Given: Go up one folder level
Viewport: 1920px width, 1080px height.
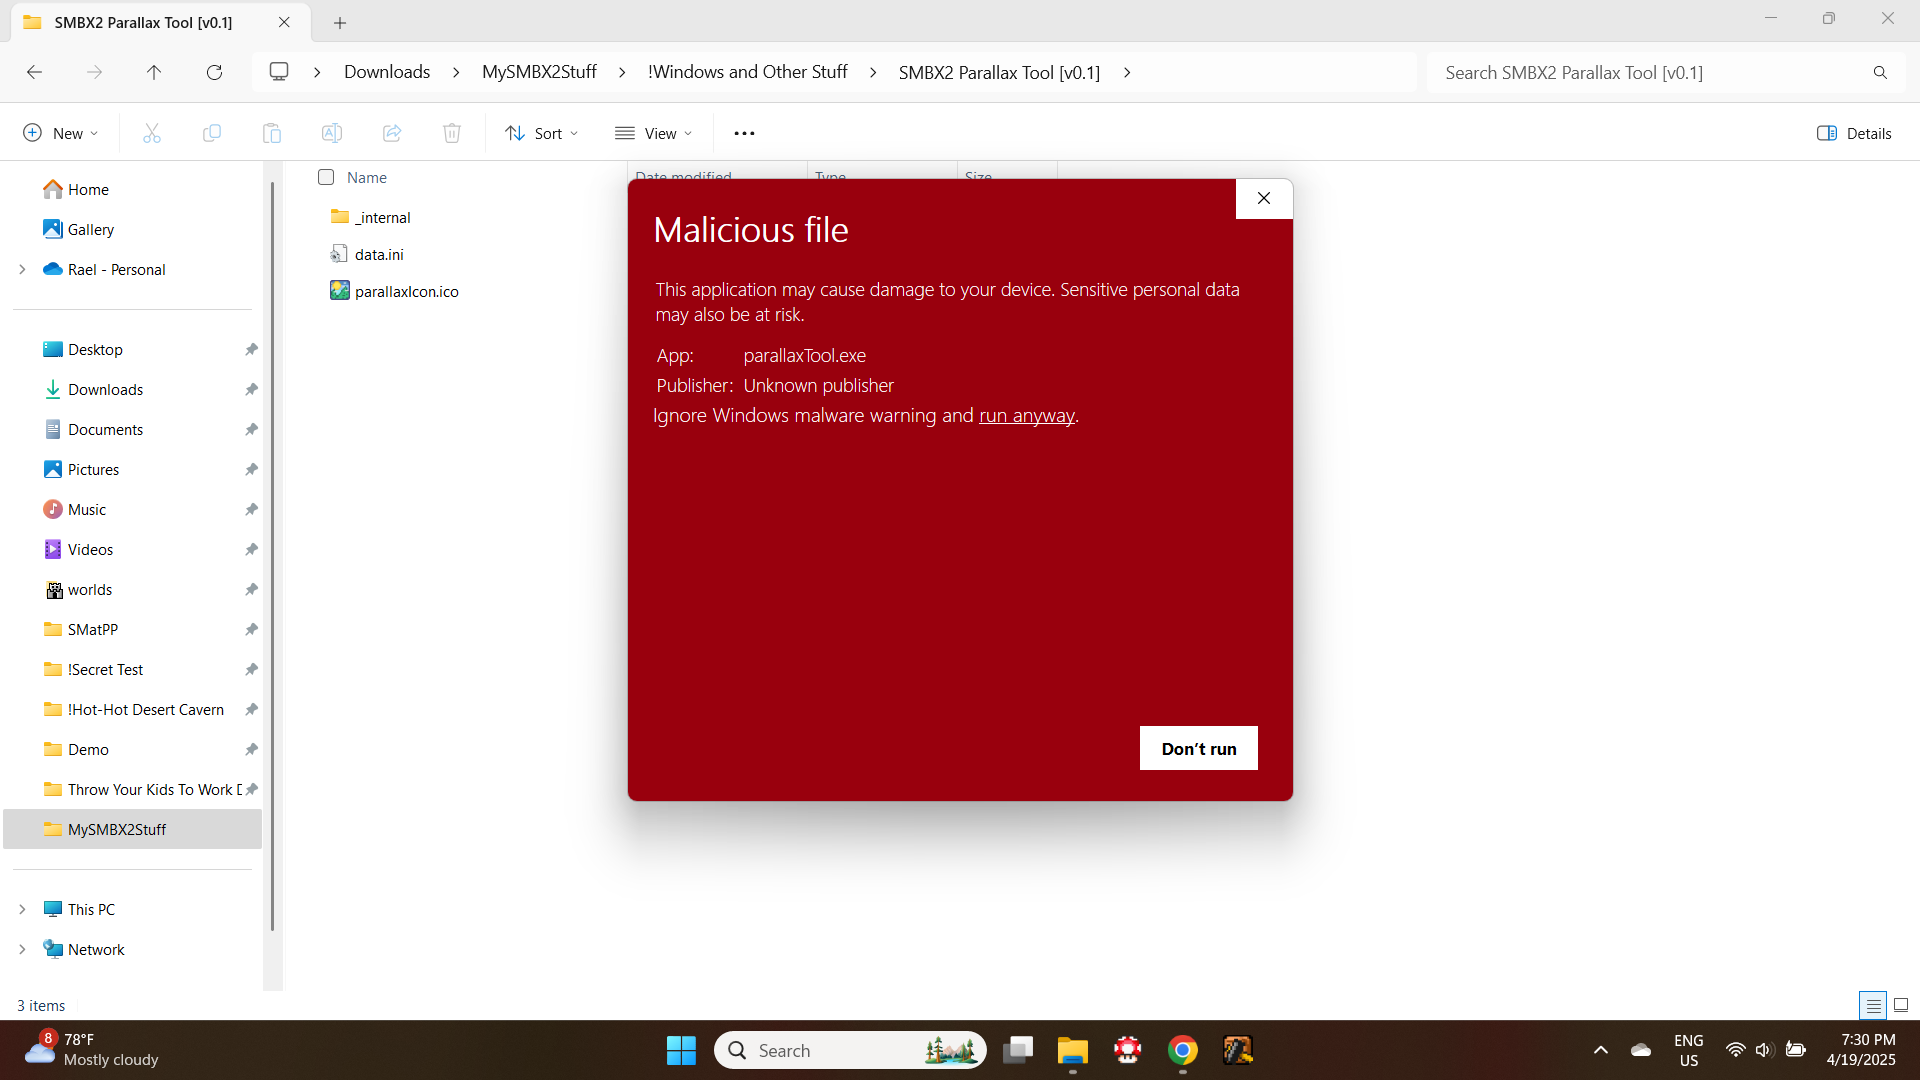Looking at the screenshot, I should coord(154,72).
